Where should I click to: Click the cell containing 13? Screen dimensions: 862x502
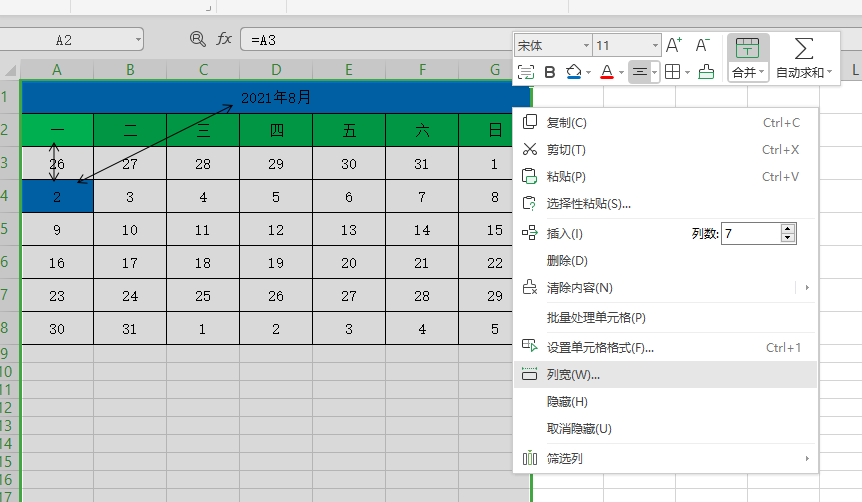tap(349, 229)
